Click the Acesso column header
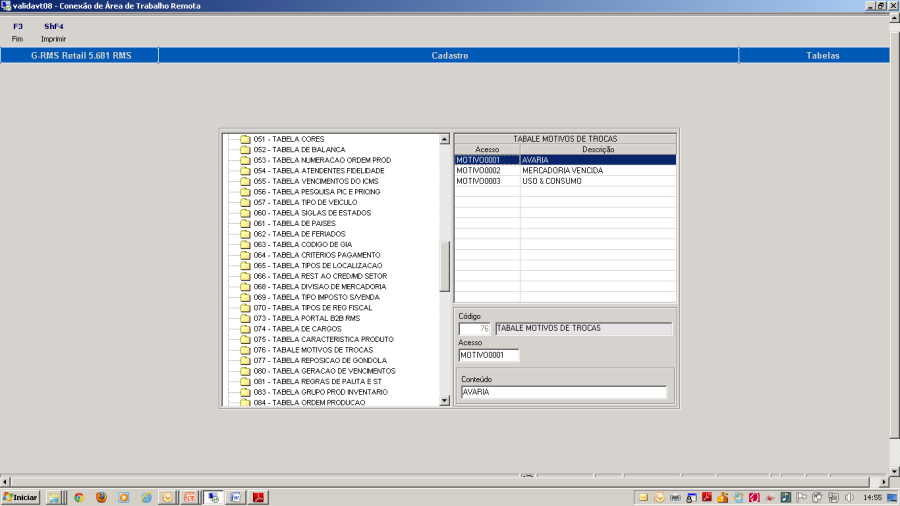Image resolution: width=900 pixels, height=506 pixels. [487, 150]
